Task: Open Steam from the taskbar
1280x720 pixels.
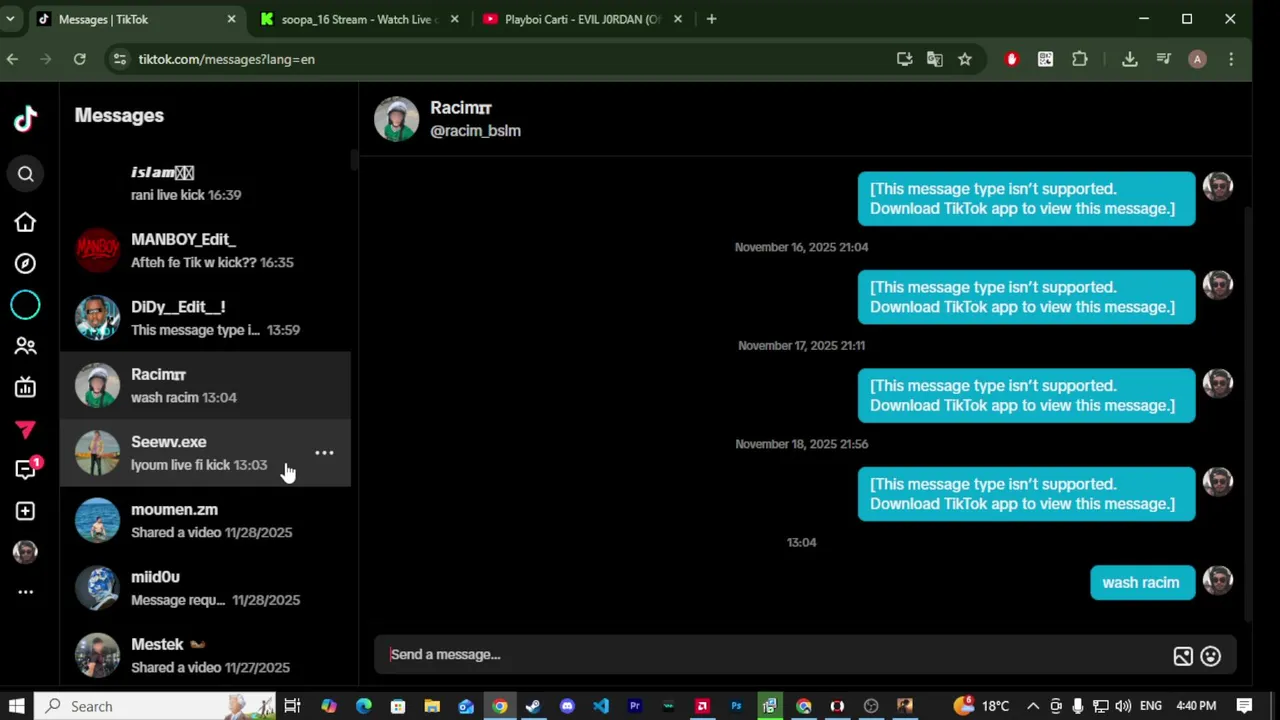Action: [x=533, y=706]
